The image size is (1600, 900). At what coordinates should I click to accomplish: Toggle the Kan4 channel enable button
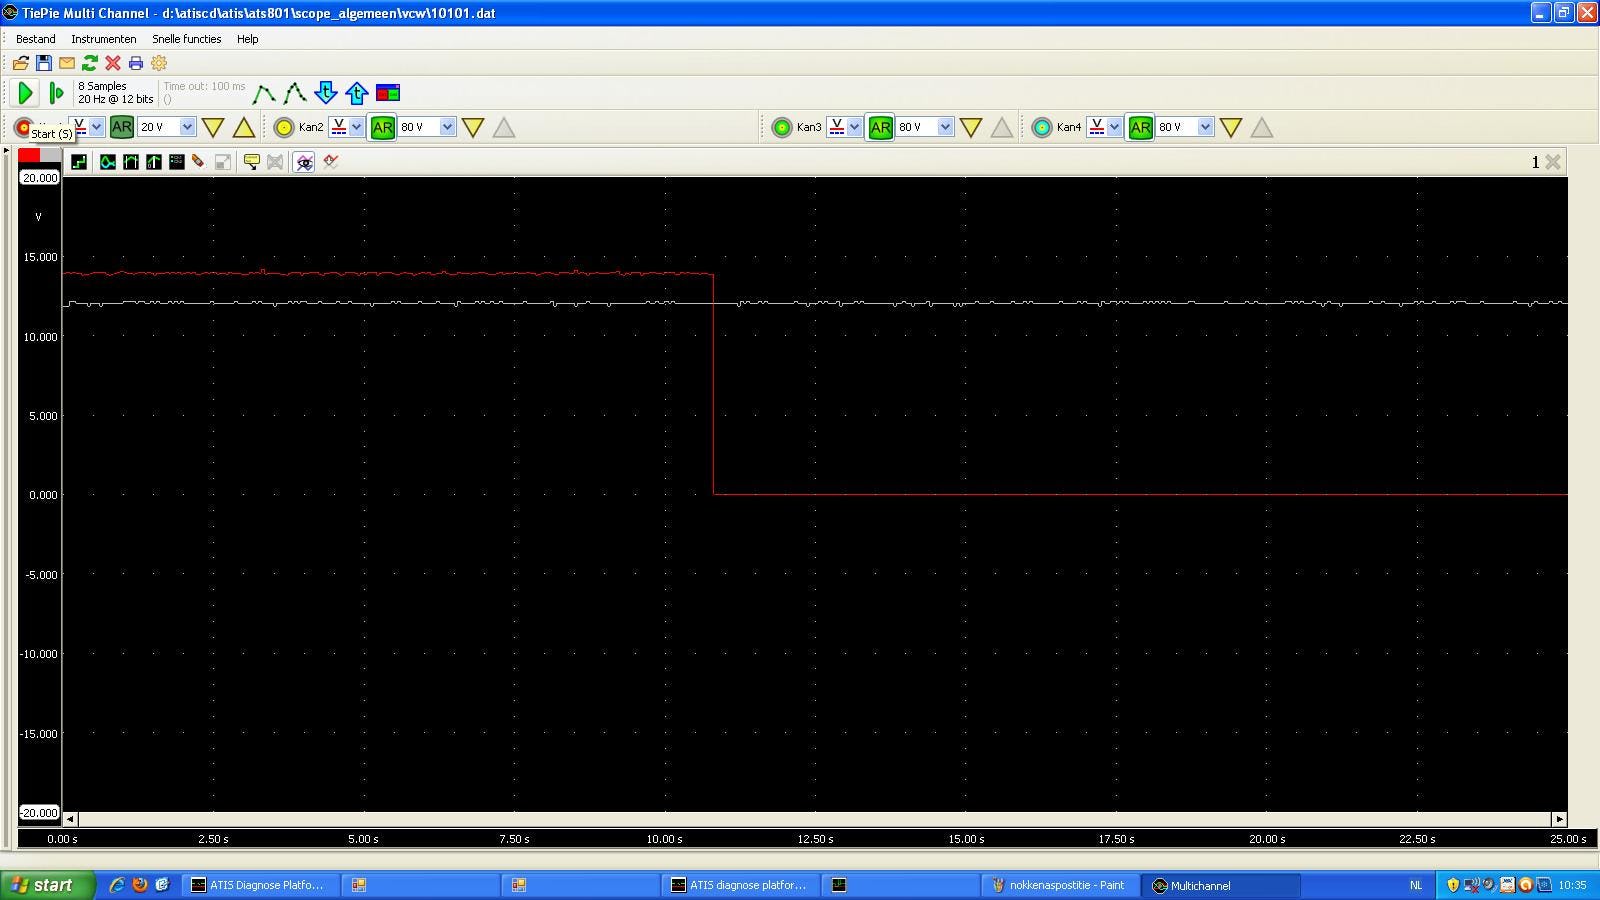pyautogui.click(x=1042, y=127)
